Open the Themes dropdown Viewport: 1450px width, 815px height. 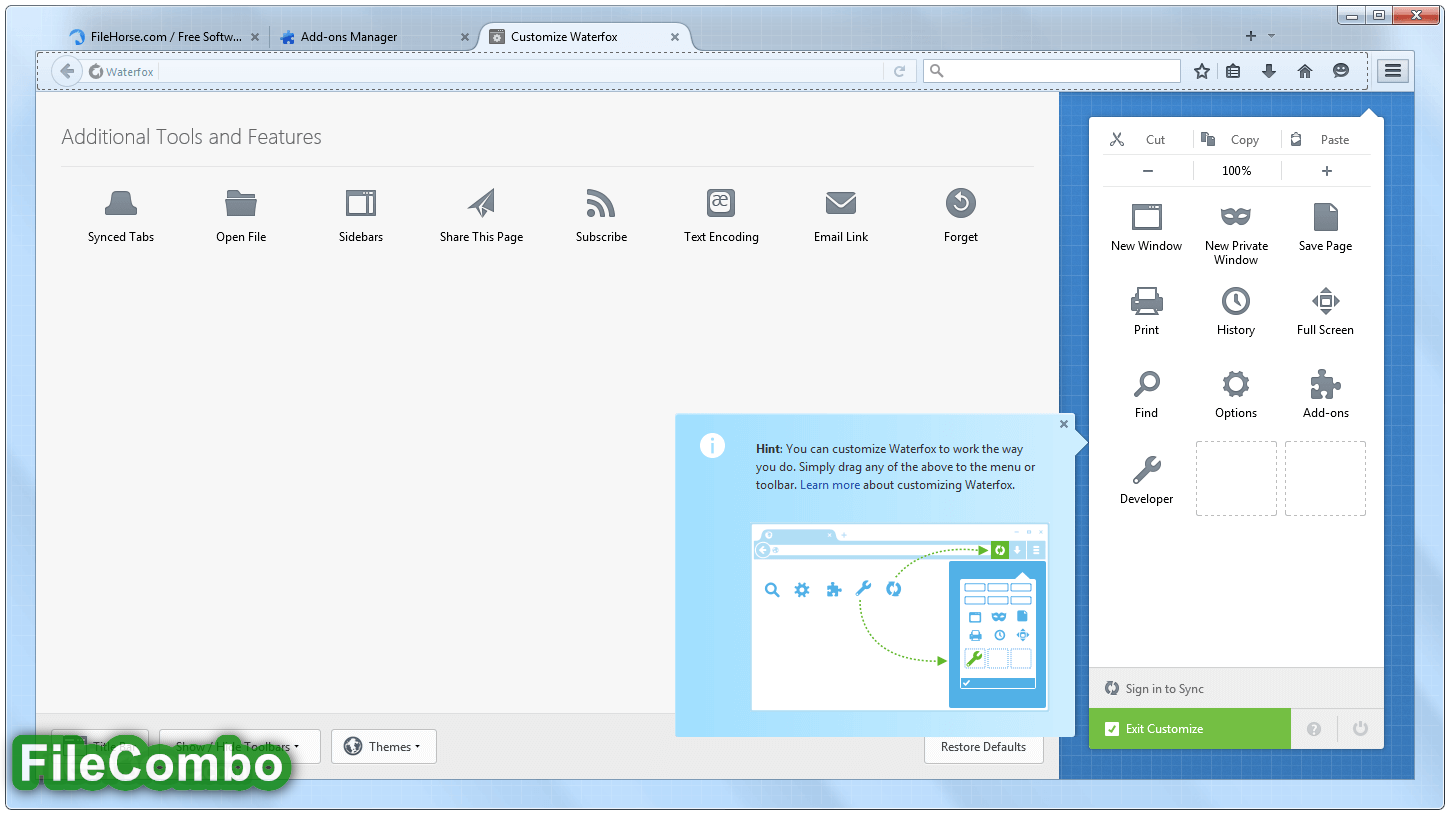pos(384,747)
